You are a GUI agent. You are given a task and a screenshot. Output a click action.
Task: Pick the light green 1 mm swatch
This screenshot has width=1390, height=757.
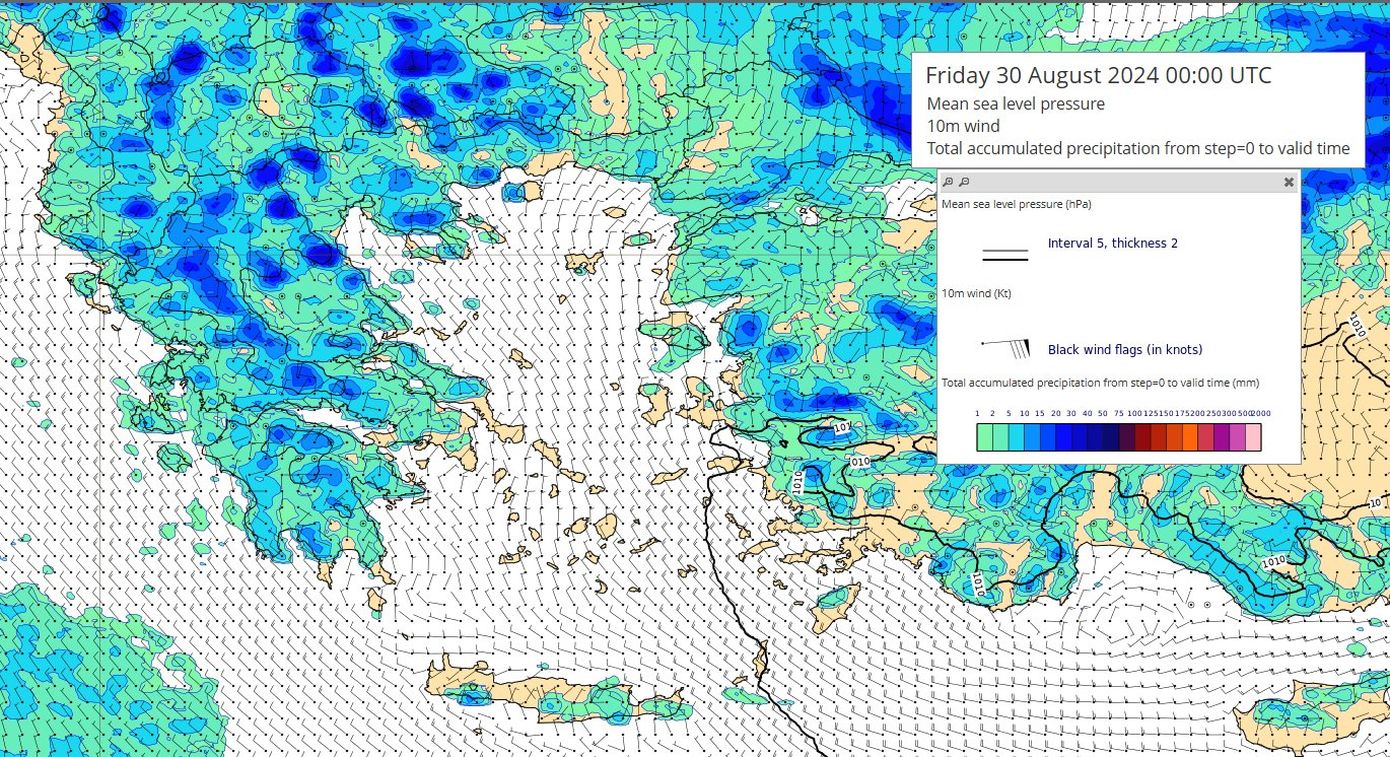pos(985,437)
